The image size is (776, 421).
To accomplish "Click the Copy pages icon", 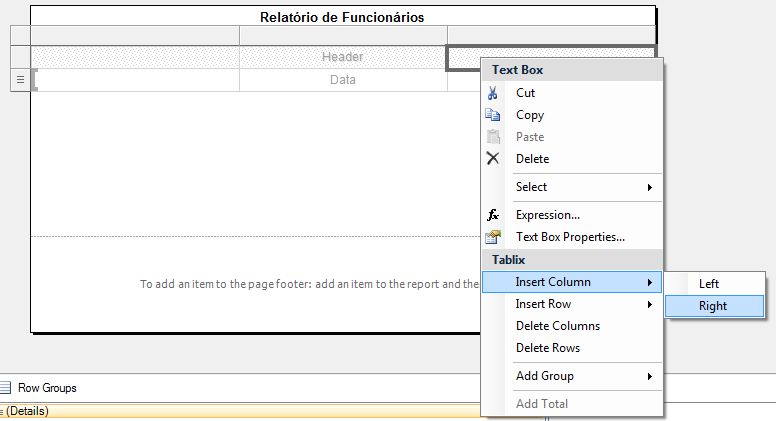I will (x=492, y=115).
